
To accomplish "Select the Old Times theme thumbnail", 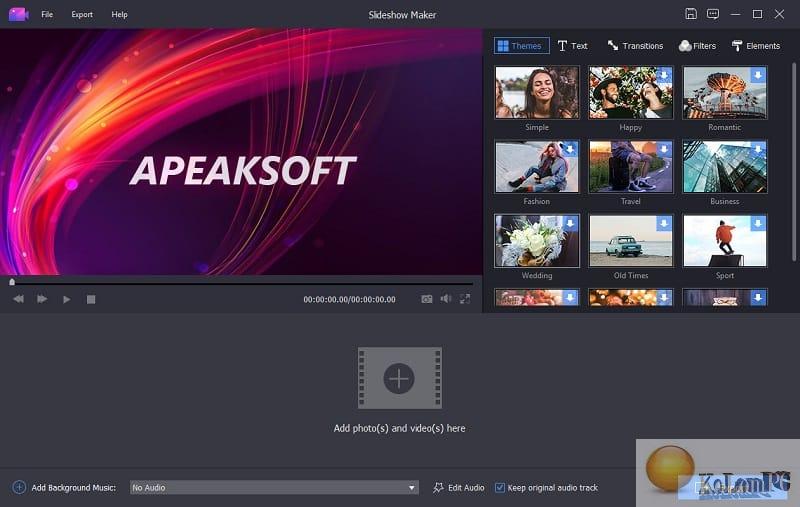I will (631, 241).
